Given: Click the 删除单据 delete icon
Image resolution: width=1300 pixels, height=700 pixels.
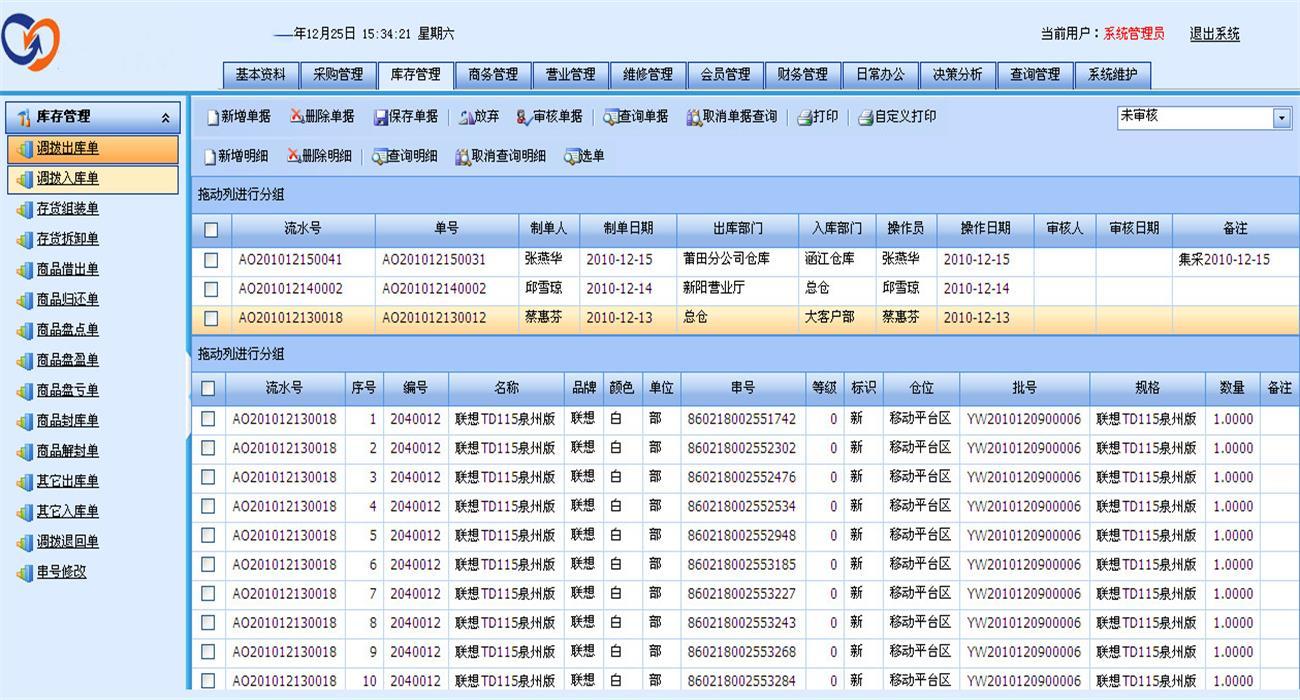Looking at the screenshot, I should [295, 116].
